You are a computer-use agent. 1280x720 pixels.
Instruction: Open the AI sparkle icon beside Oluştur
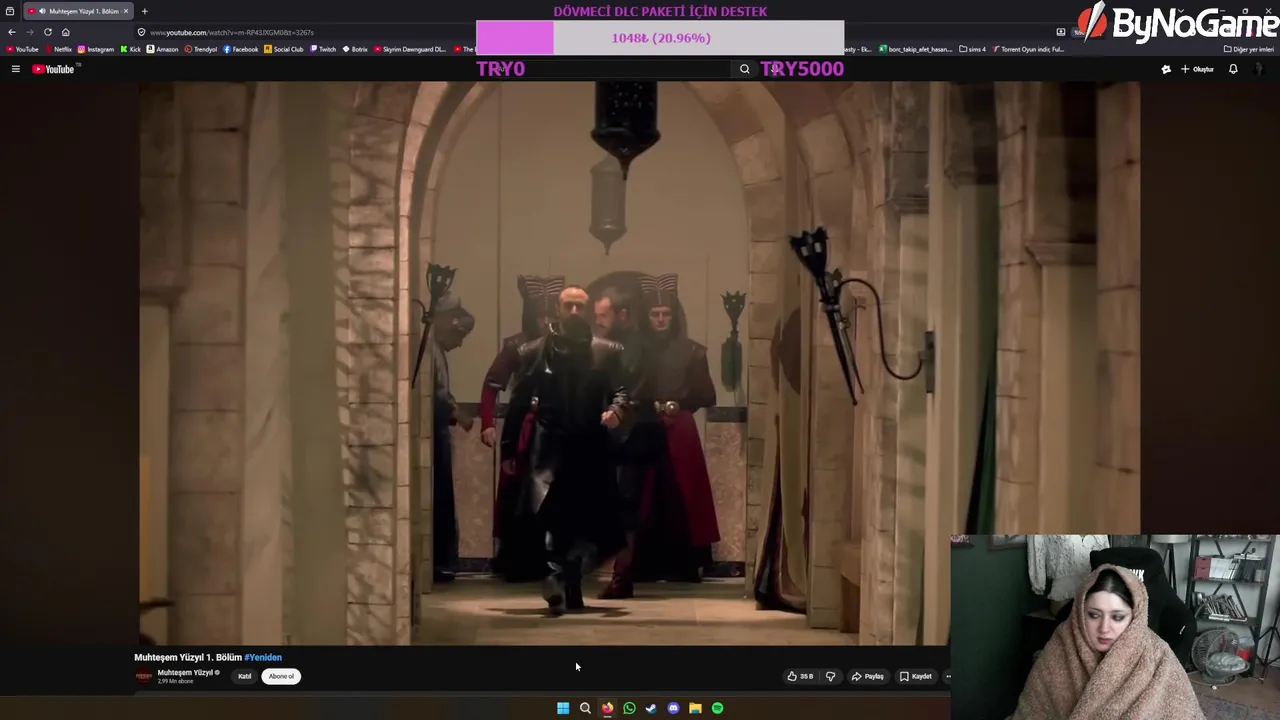(1166, 69)
